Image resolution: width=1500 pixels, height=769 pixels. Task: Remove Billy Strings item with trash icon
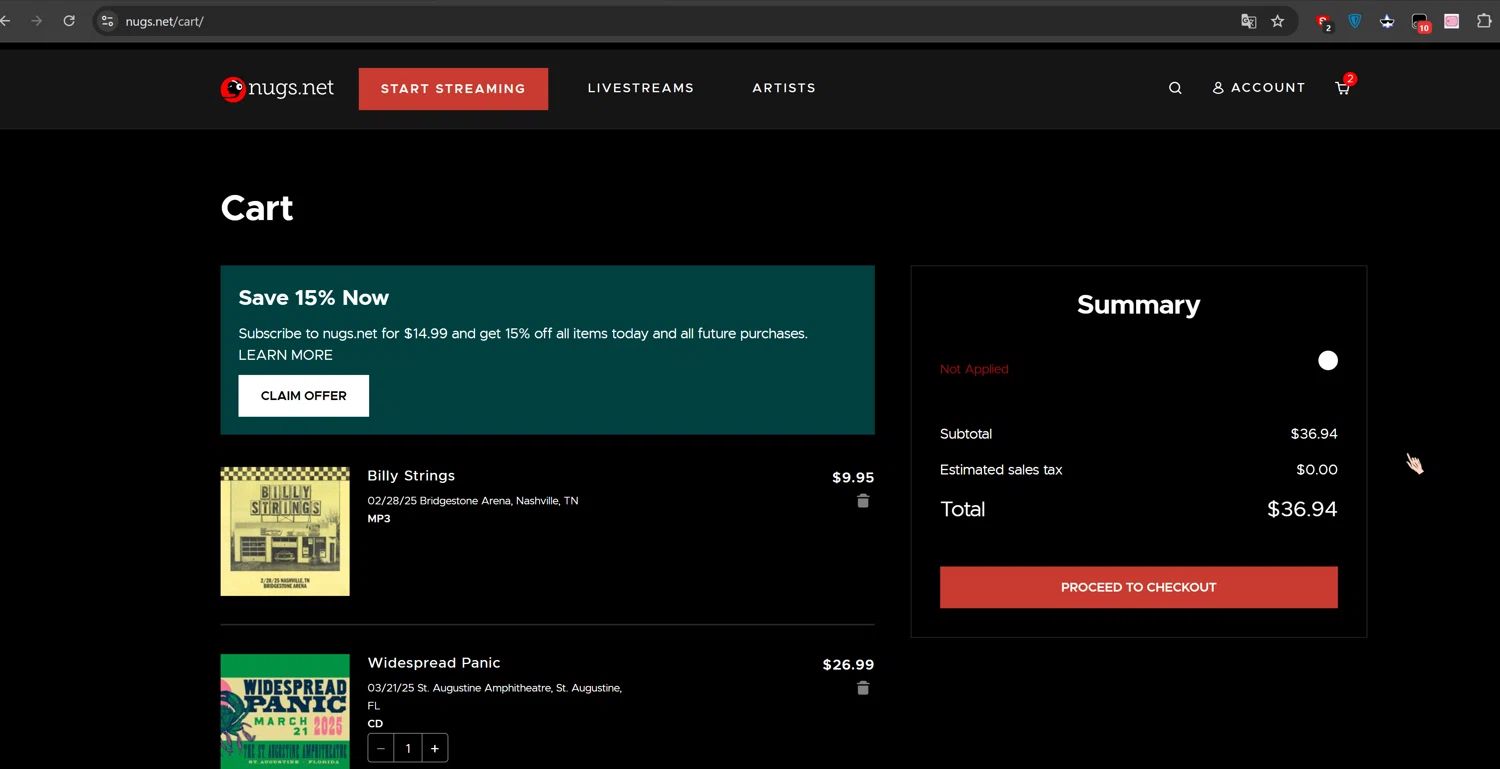click(x=863, y=501)
